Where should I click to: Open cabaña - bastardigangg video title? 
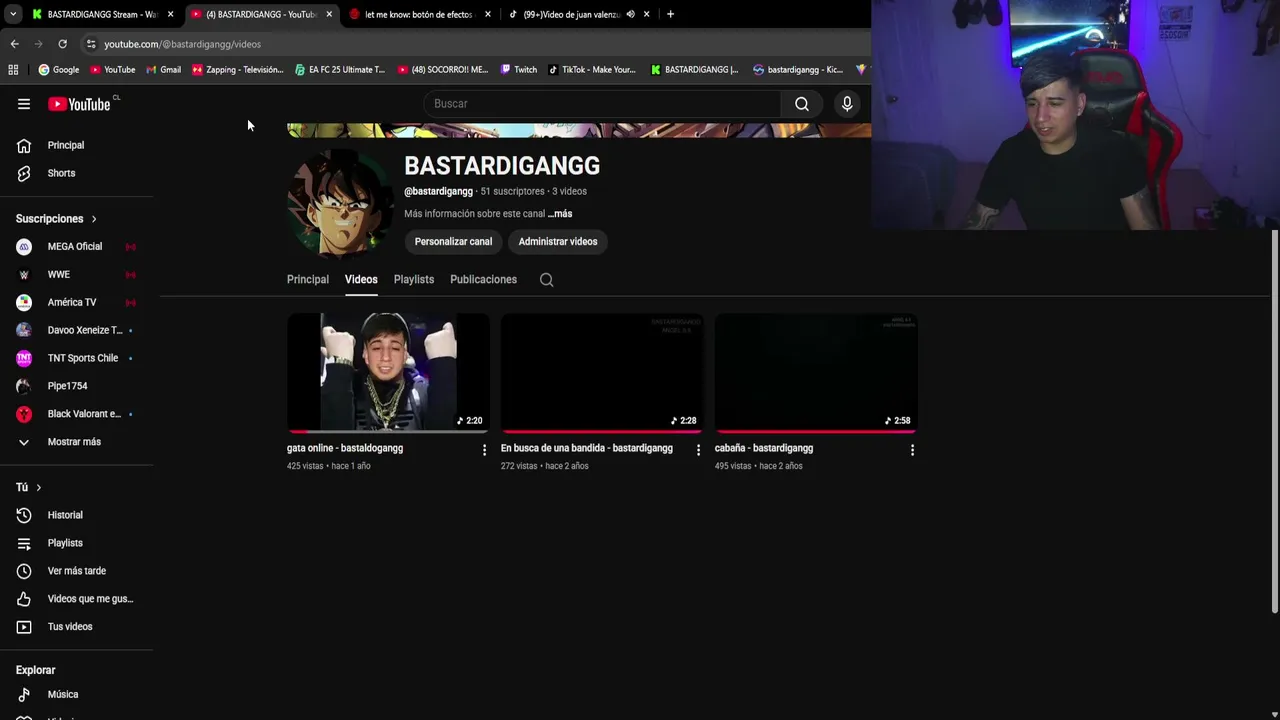coord(764,448)
